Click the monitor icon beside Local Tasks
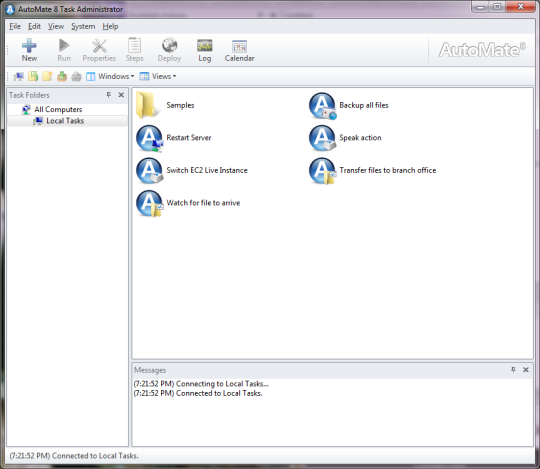This screenshot has width=540, height=469. point(38,121)
